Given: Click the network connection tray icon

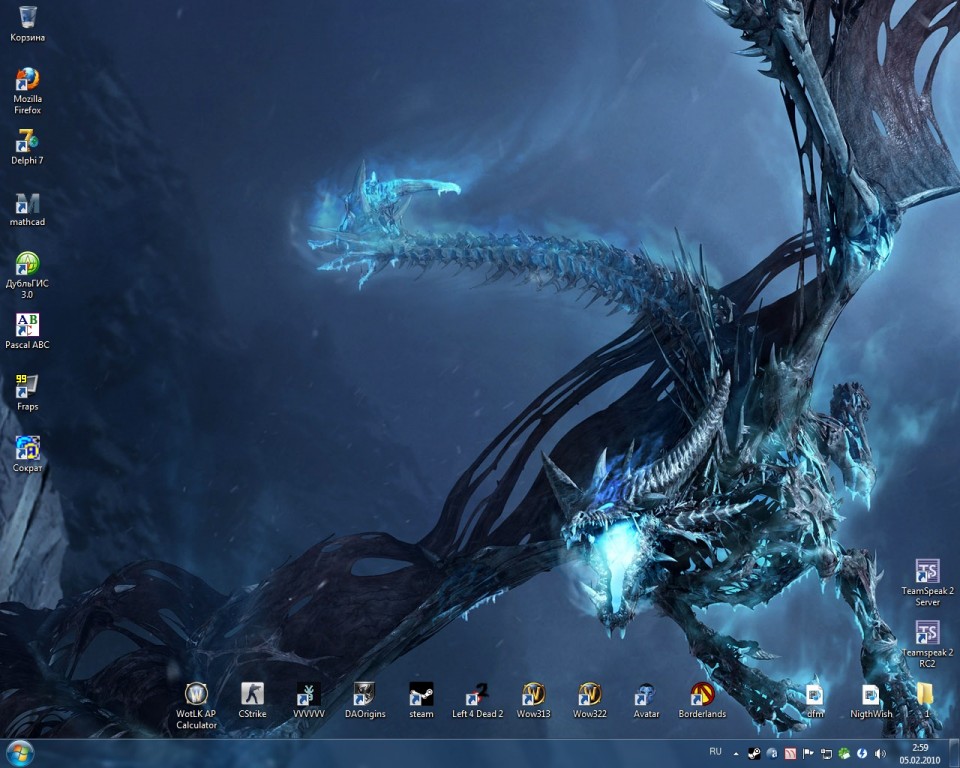Looking at the screenshot, I should 827,754.
